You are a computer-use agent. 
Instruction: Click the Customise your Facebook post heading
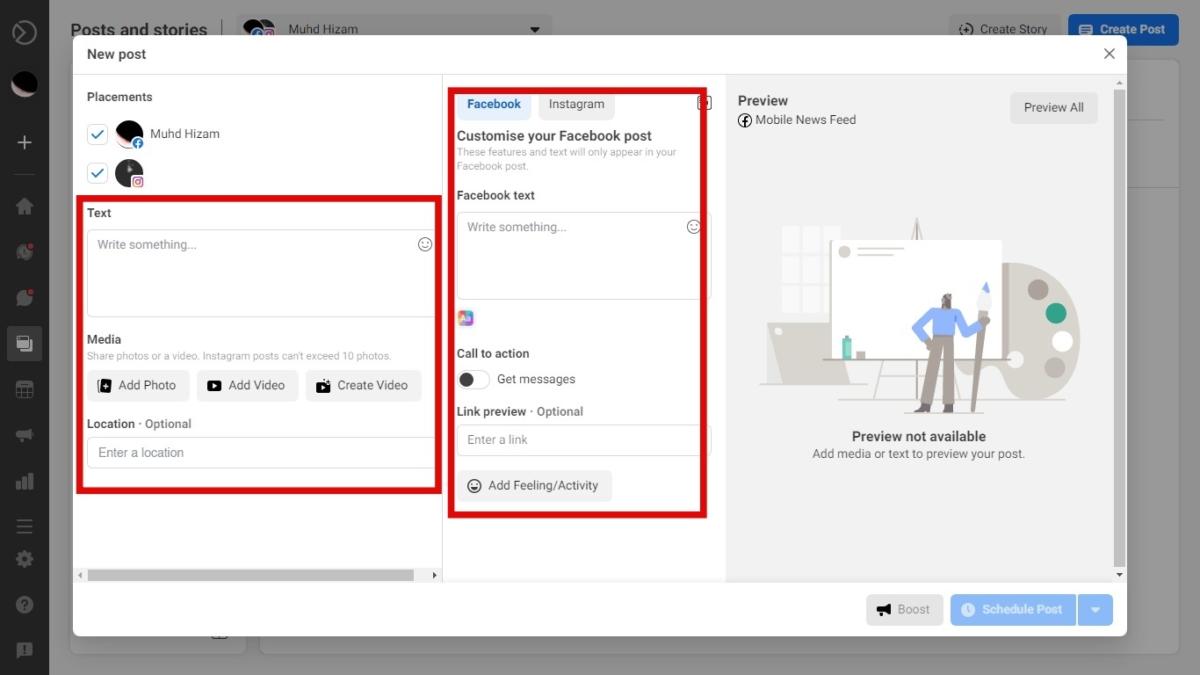(554, 136)
